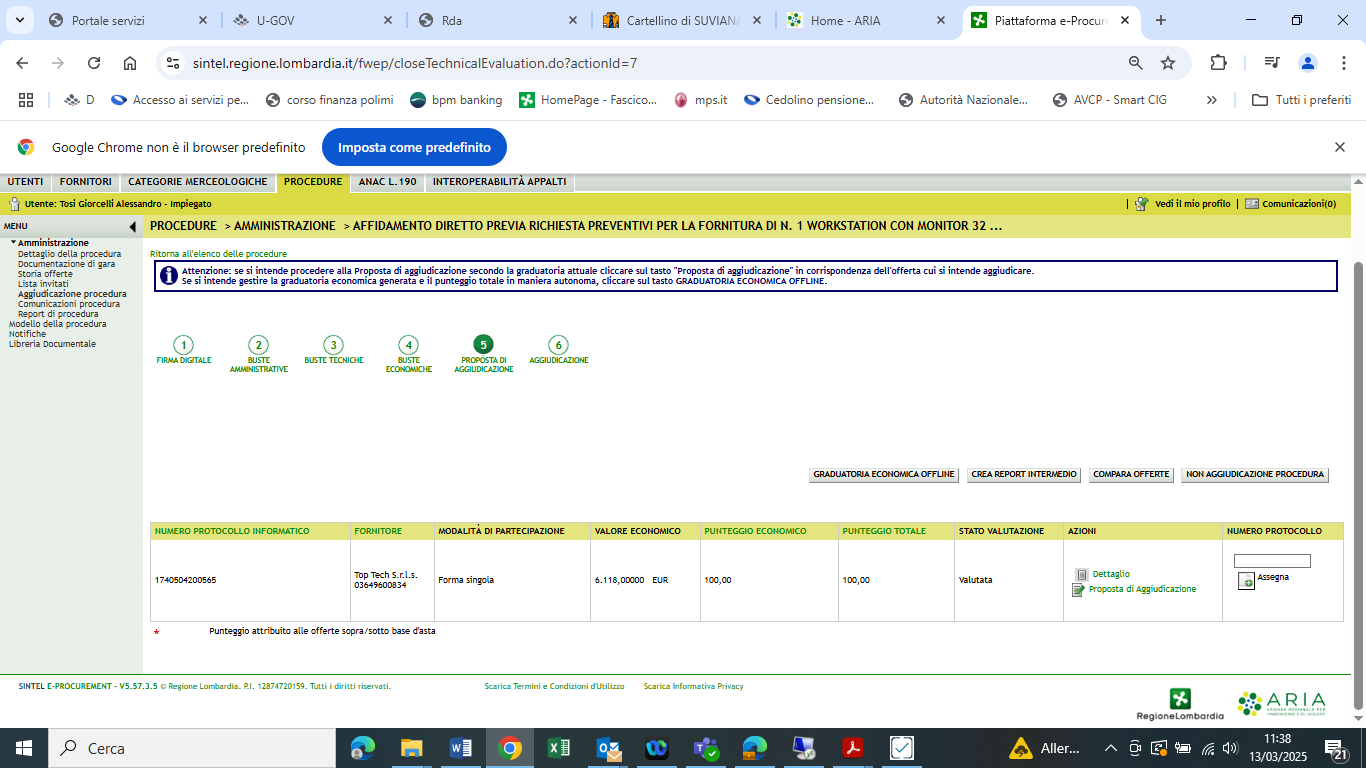The image size is (1366, 768).
Task: Go to step 6 Aggiudicazione
Action: [558, 345]
